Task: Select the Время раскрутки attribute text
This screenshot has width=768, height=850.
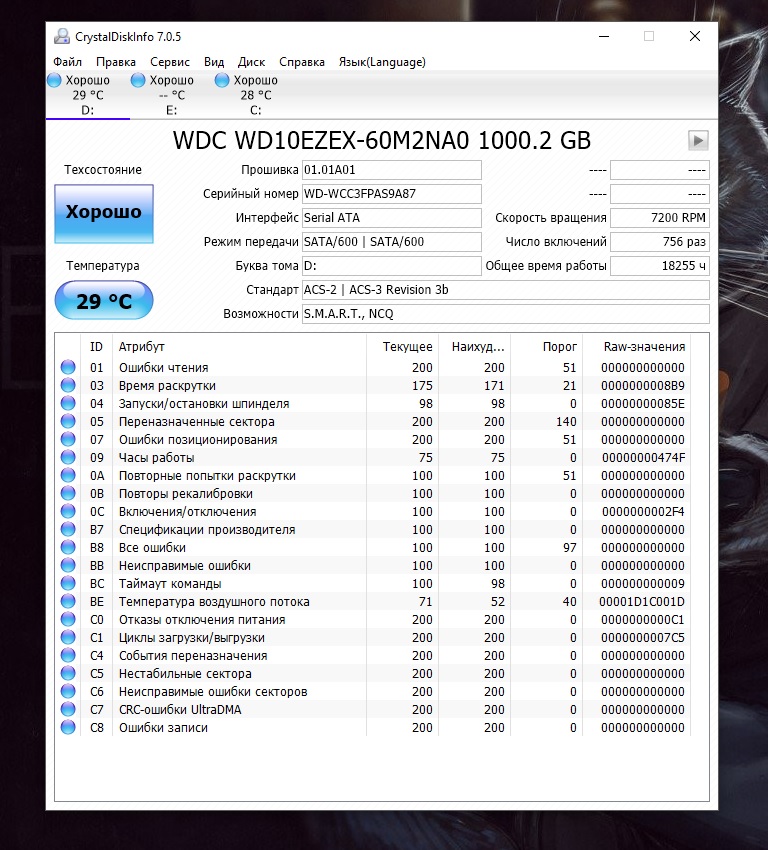Action: coord(167,385)
